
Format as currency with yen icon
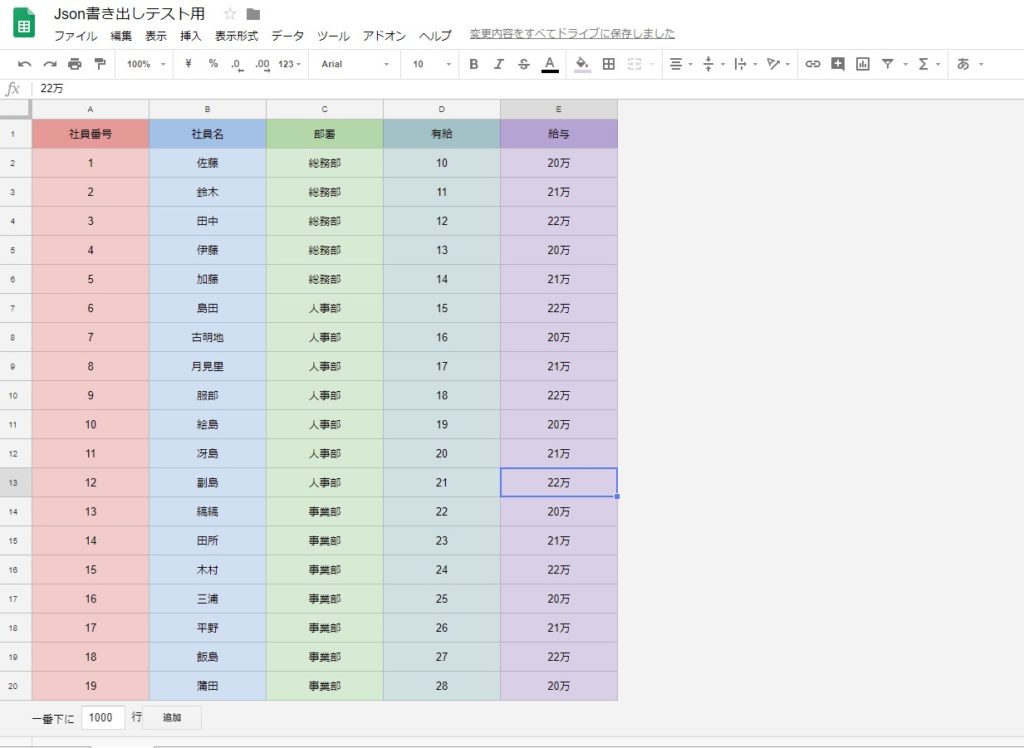pos(188,64)
